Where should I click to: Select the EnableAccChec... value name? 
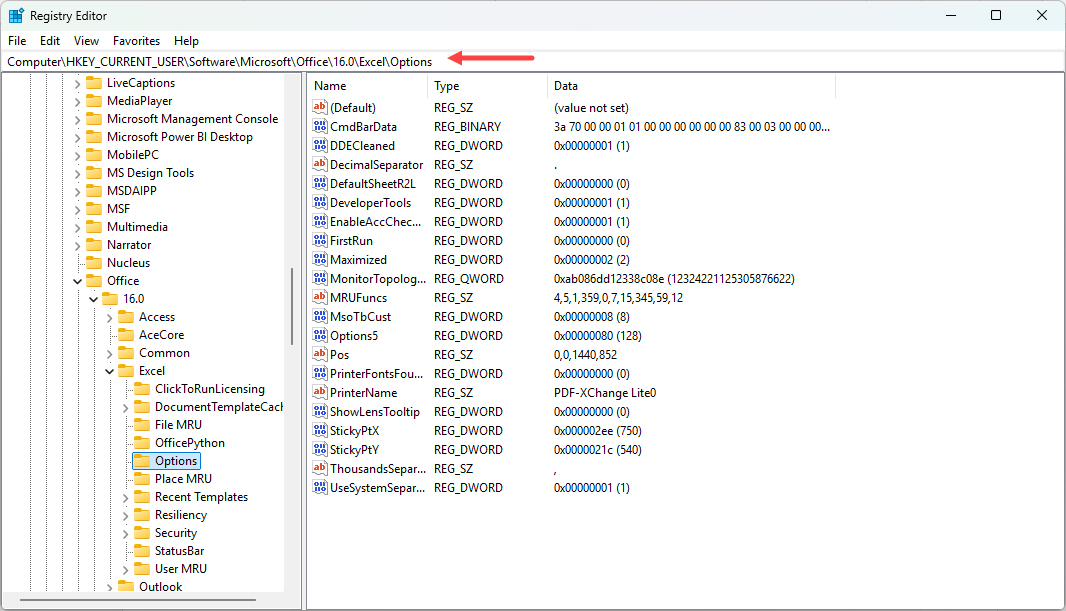tap(375, 221)
